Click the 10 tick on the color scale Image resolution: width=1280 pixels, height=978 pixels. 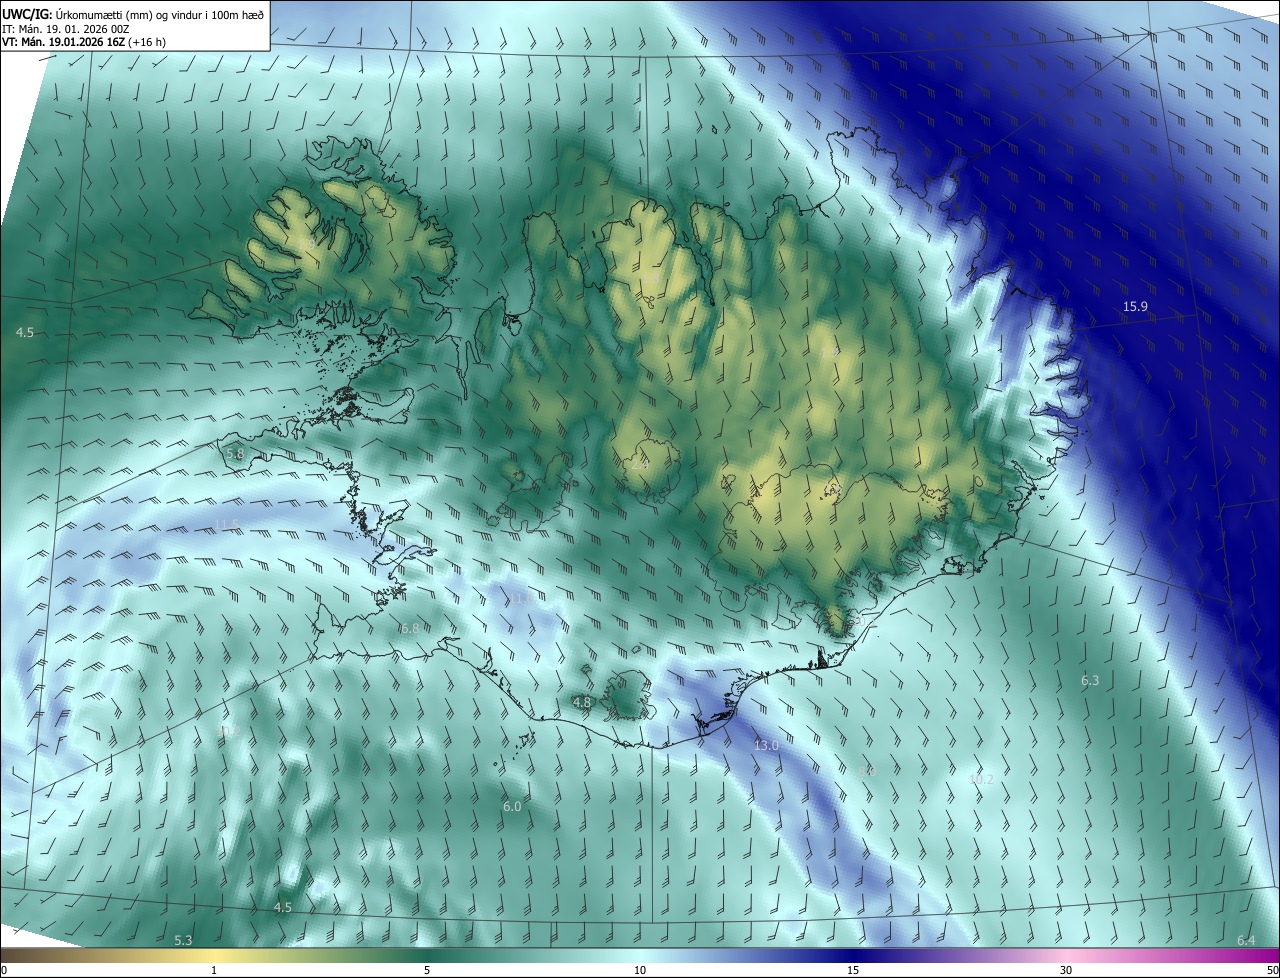[640, 970]
